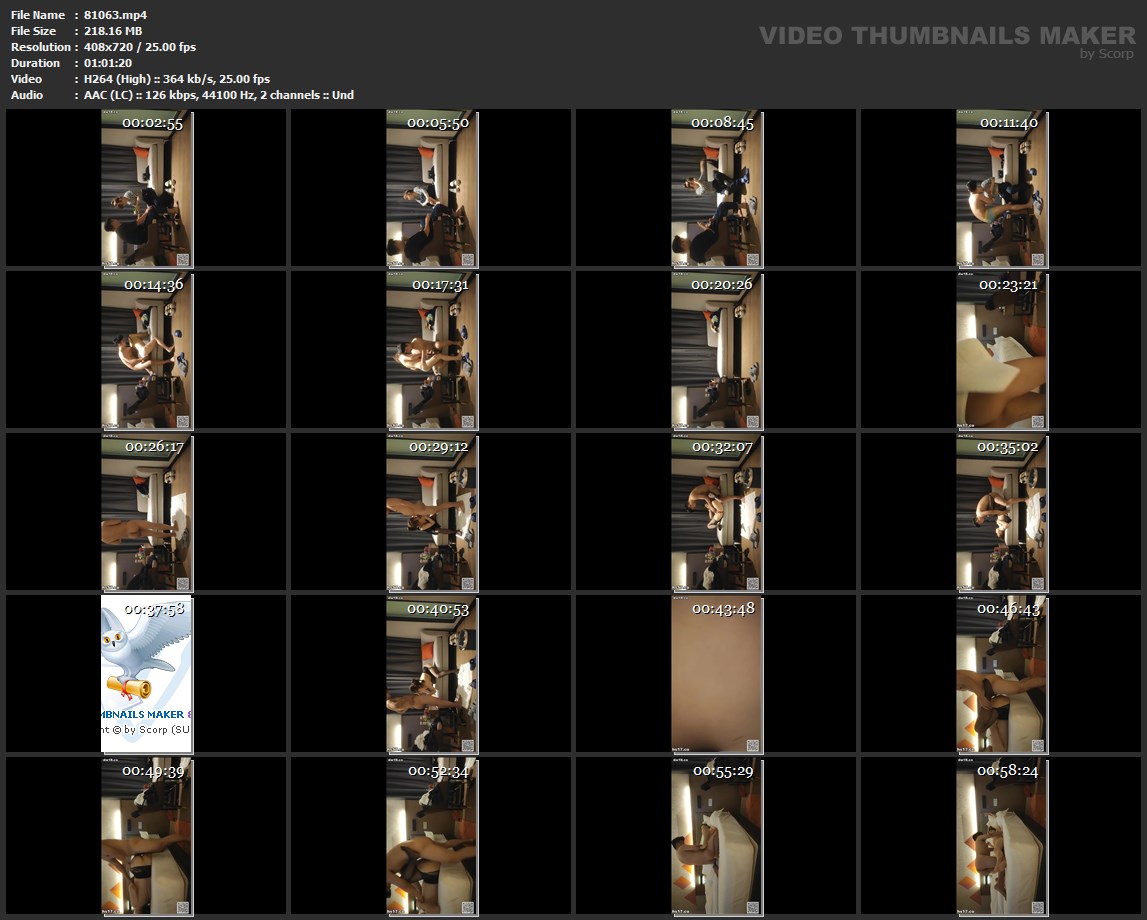Click the duration value 01:01:20
The height and width of the screenshot is (920, 1147).
pyautogui.click(x=108, y=63)
